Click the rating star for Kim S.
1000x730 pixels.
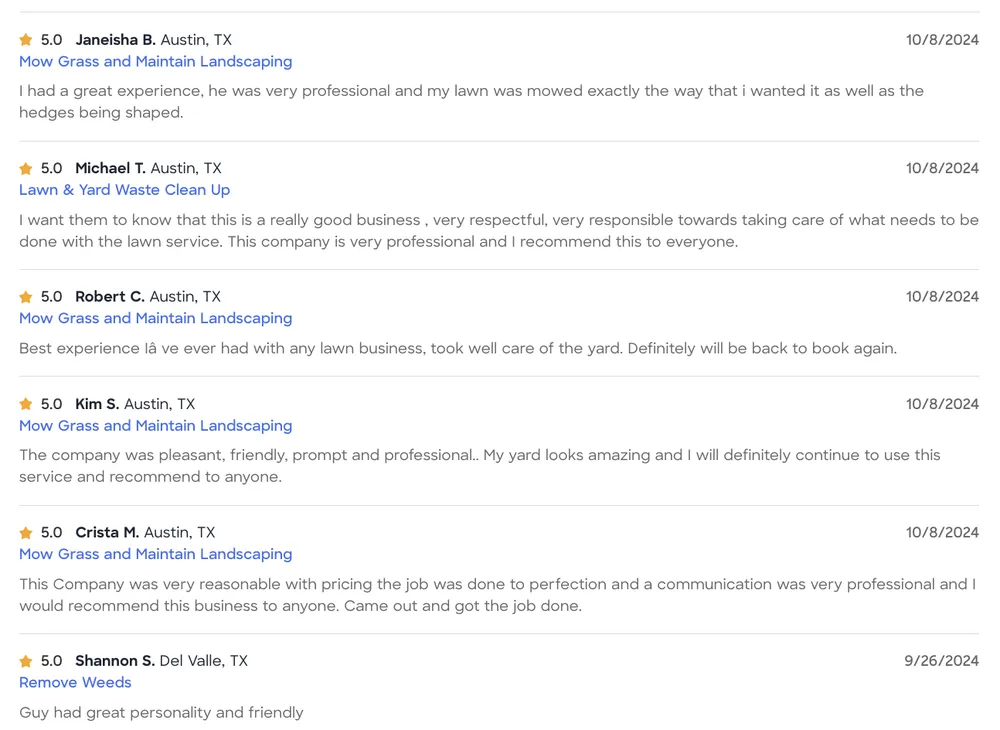(x=26, y=405)
